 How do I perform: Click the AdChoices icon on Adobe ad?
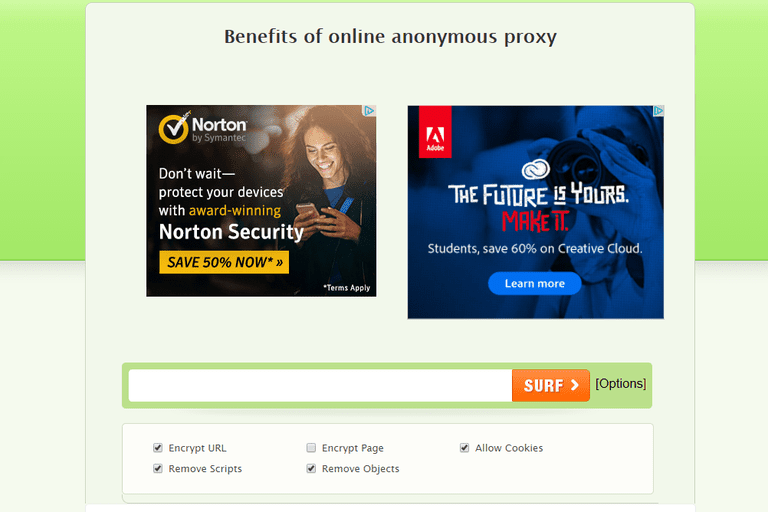click(658, 111)
